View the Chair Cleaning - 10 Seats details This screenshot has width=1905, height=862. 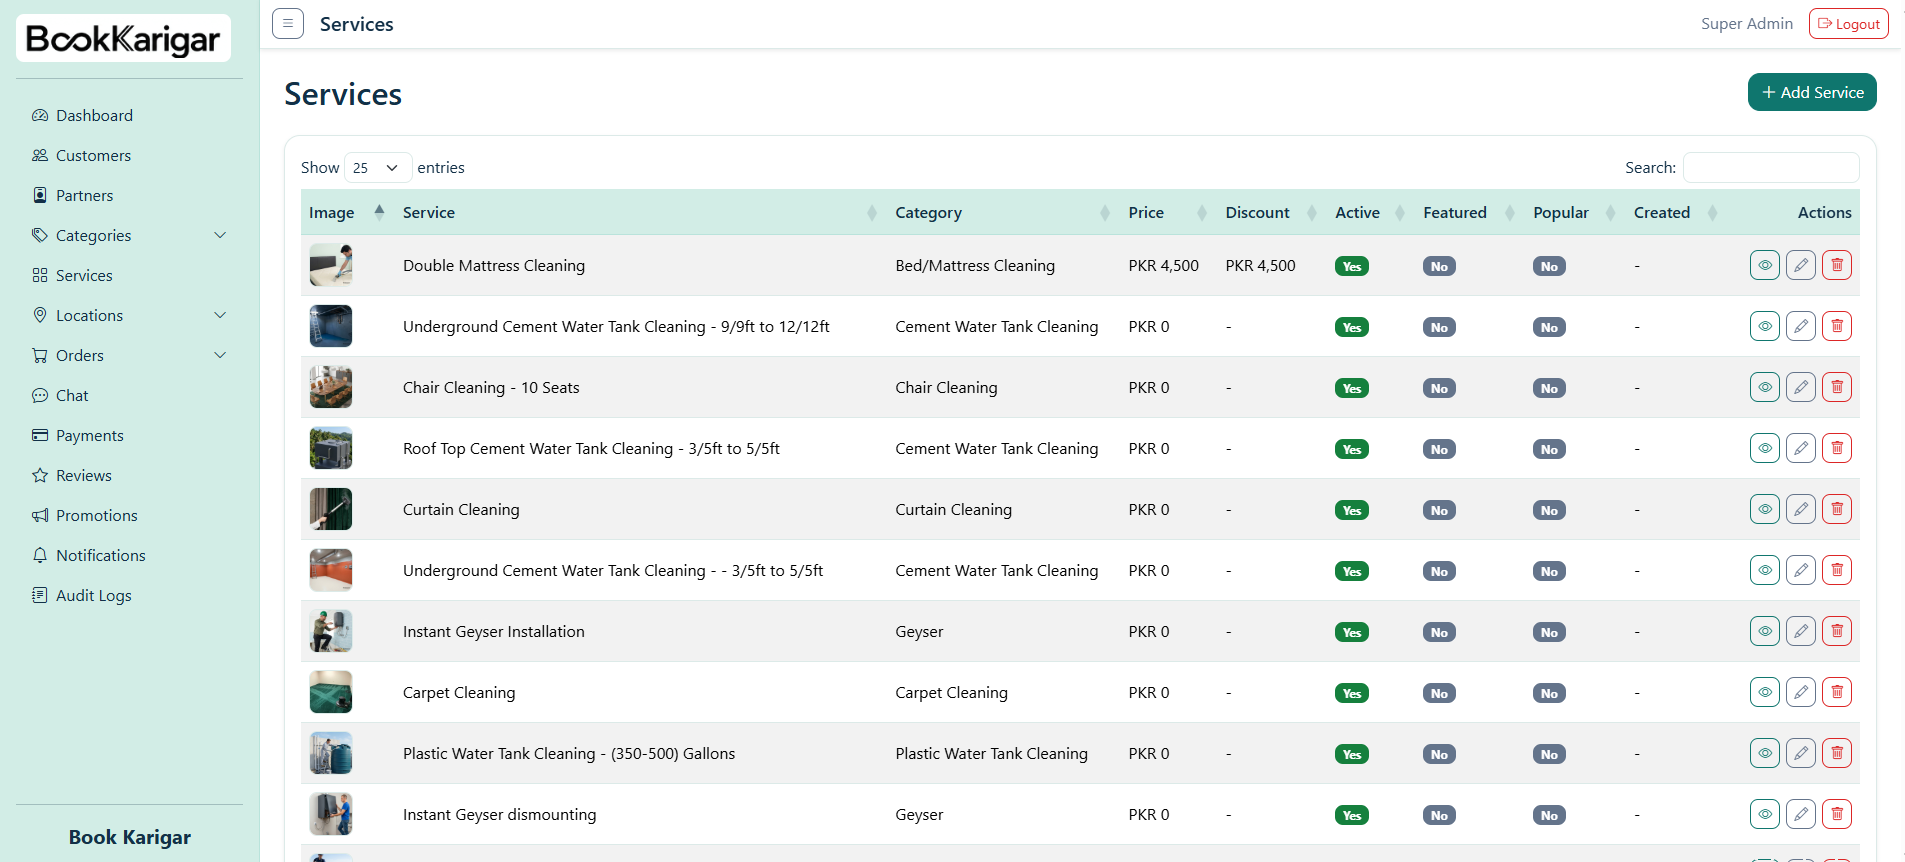[1765, 387]
